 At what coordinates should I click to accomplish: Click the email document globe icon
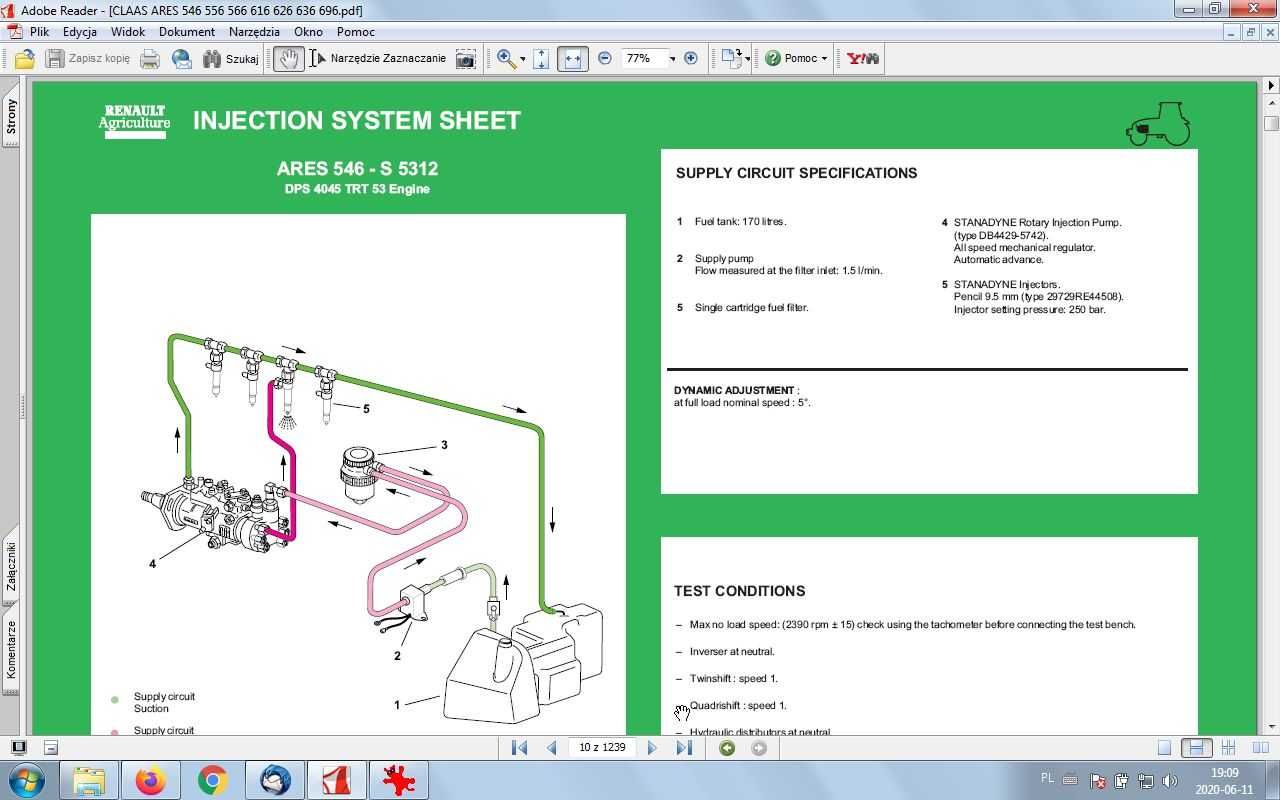[182, 59]
